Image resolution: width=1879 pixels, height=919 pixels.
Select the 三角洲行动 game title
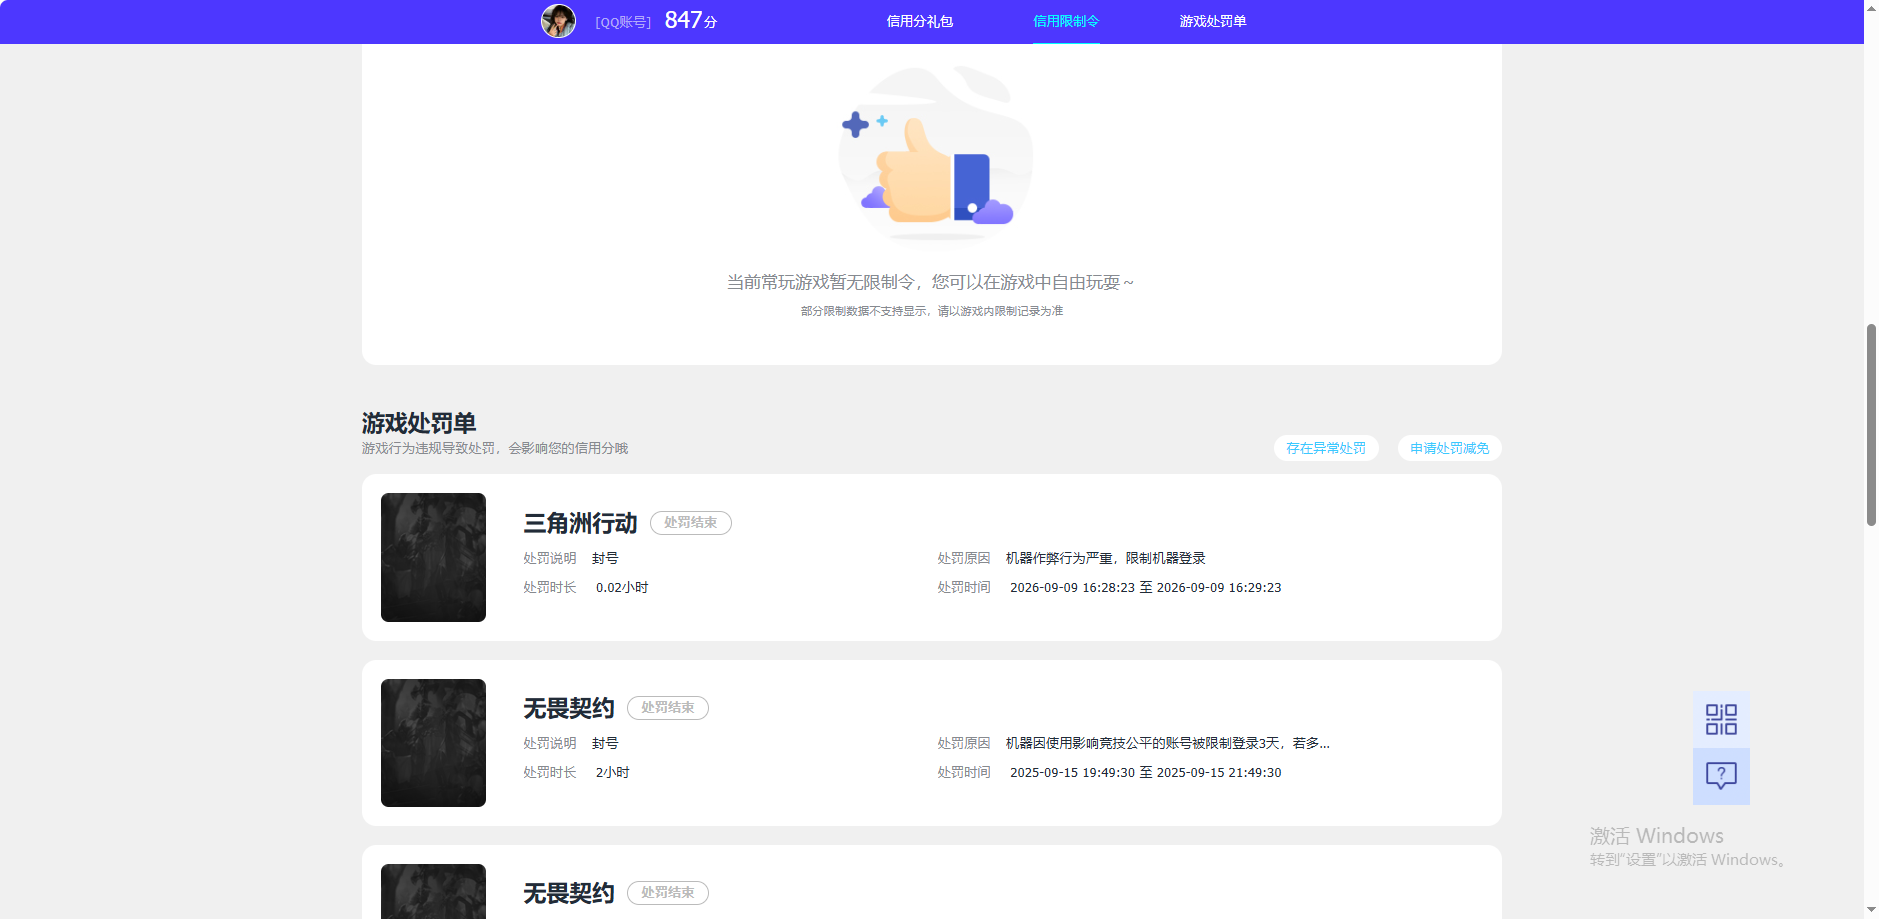[x=580, y=523]
